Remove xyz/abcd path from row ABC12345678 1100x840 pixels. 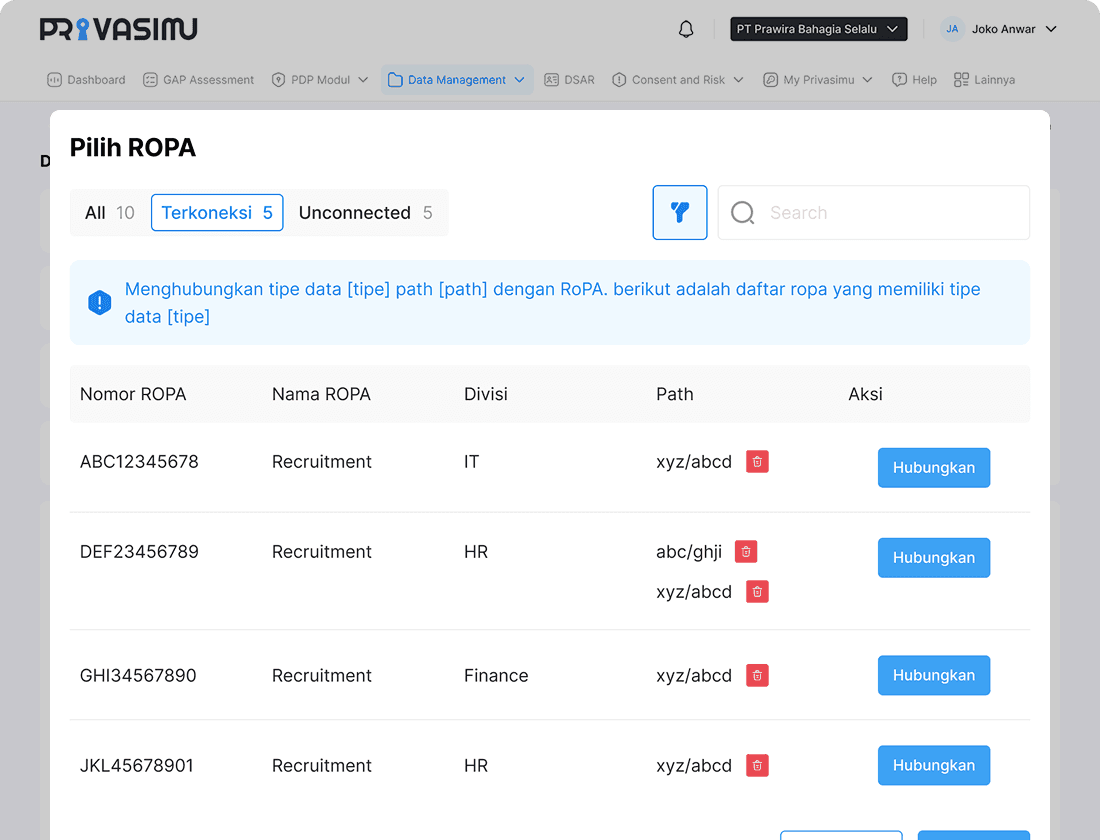tap(757, 461)
